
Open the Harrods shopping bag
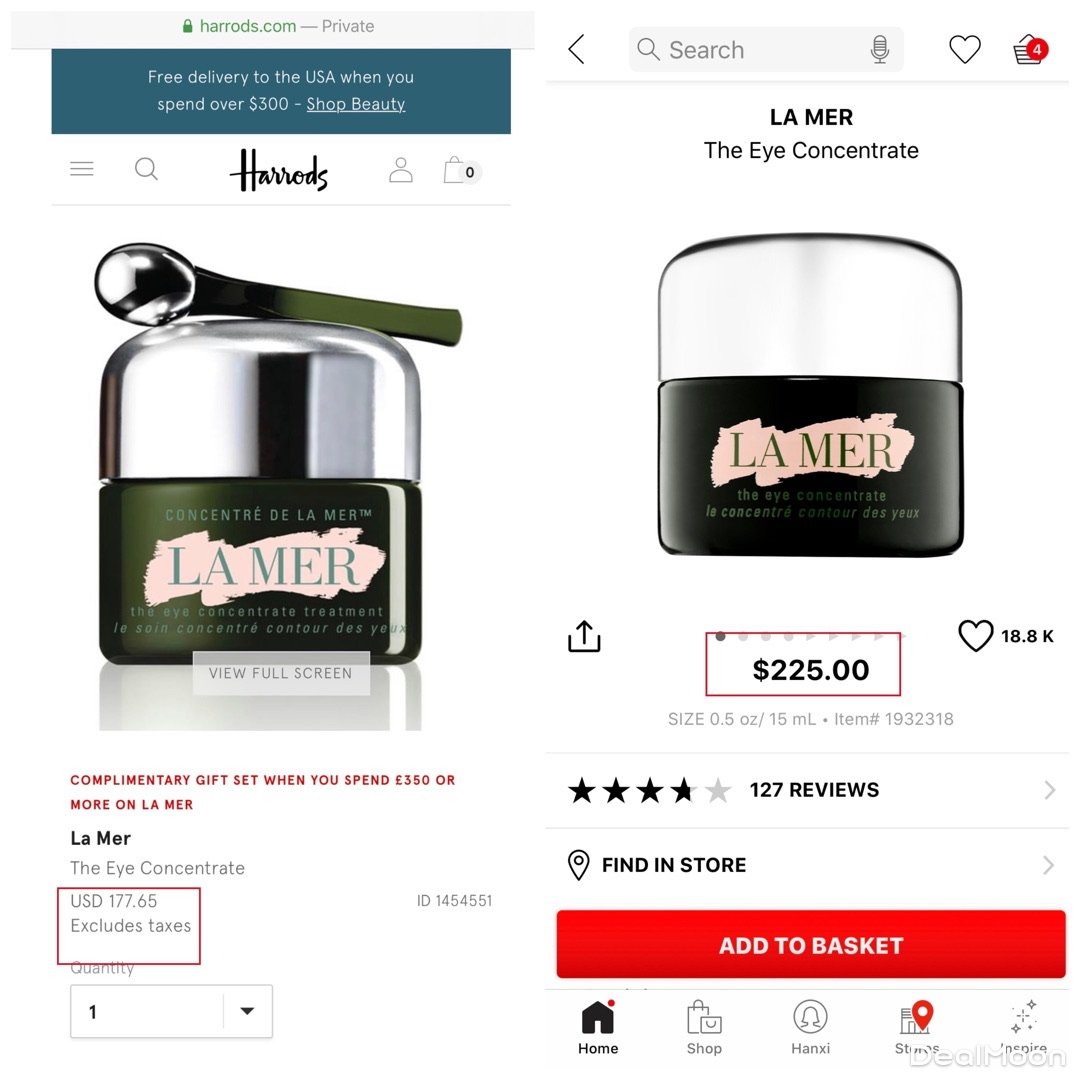(461, 170)
